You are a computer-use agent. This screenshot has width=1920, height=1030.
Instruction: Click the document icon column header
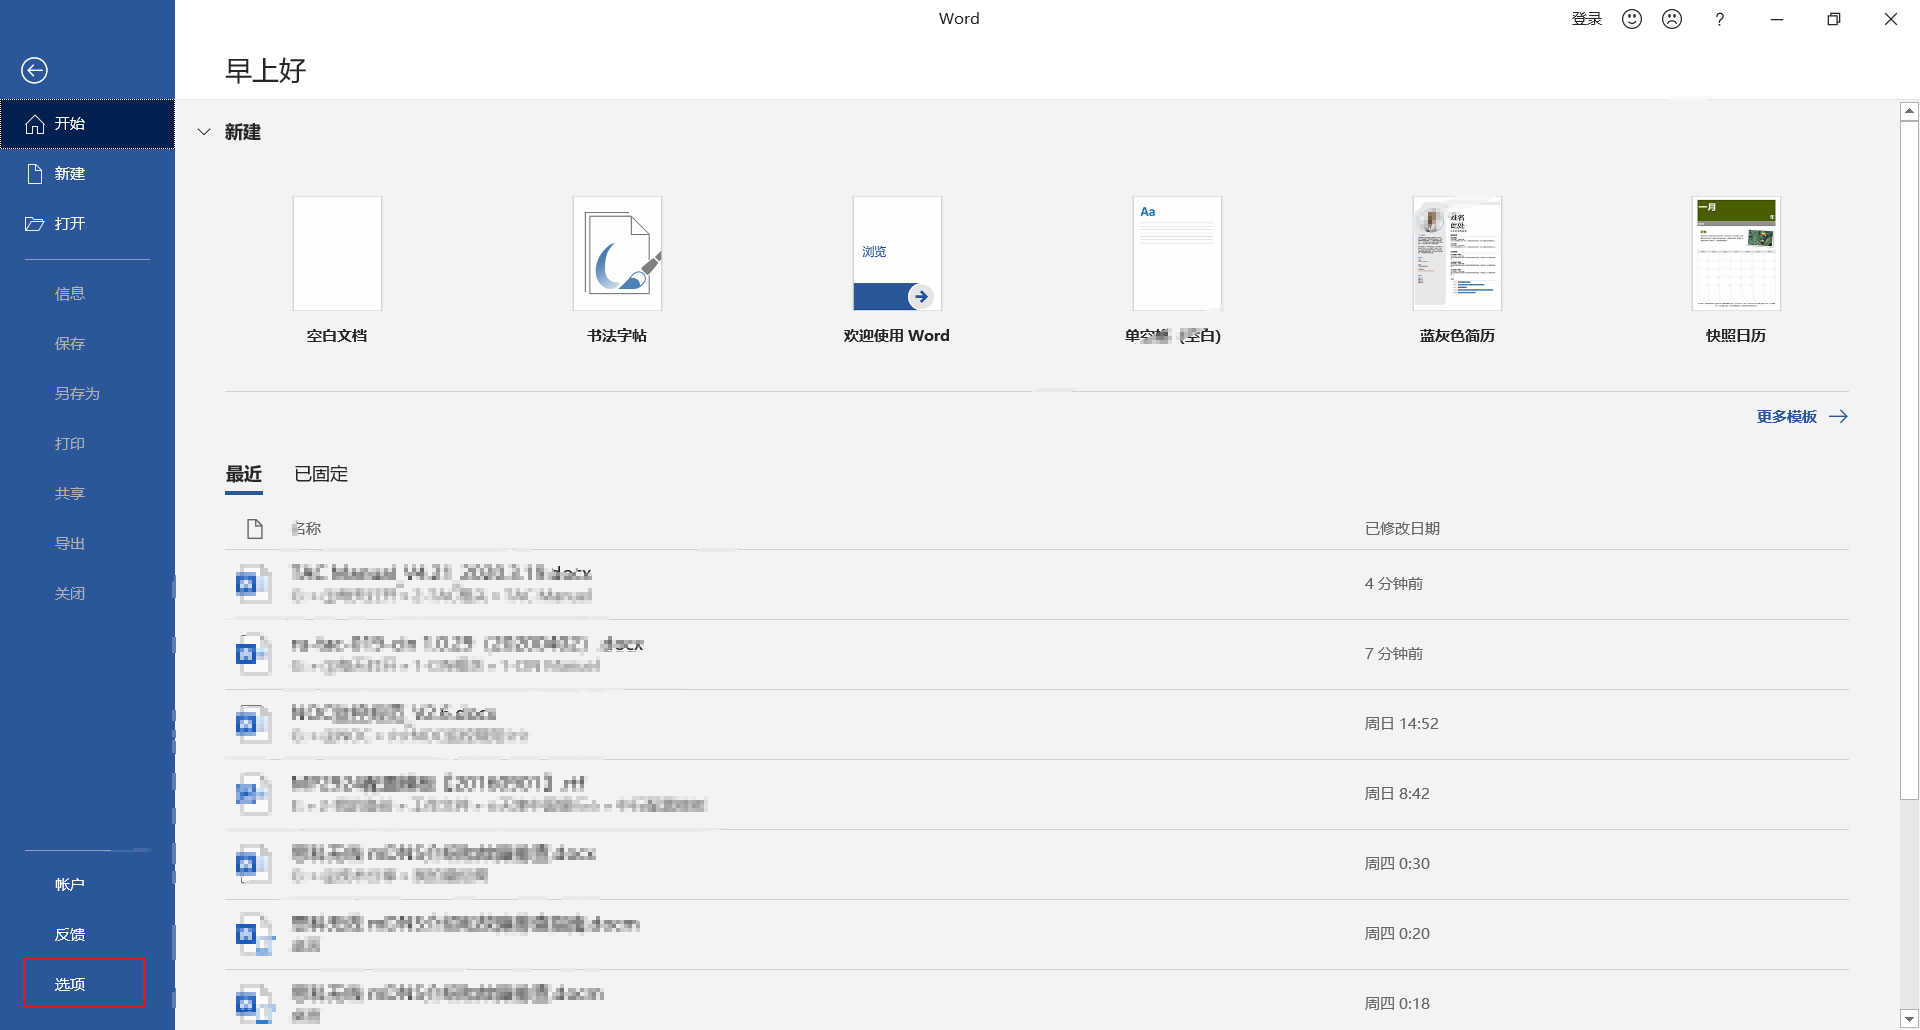pyautogui.click(x=255, y=528)
